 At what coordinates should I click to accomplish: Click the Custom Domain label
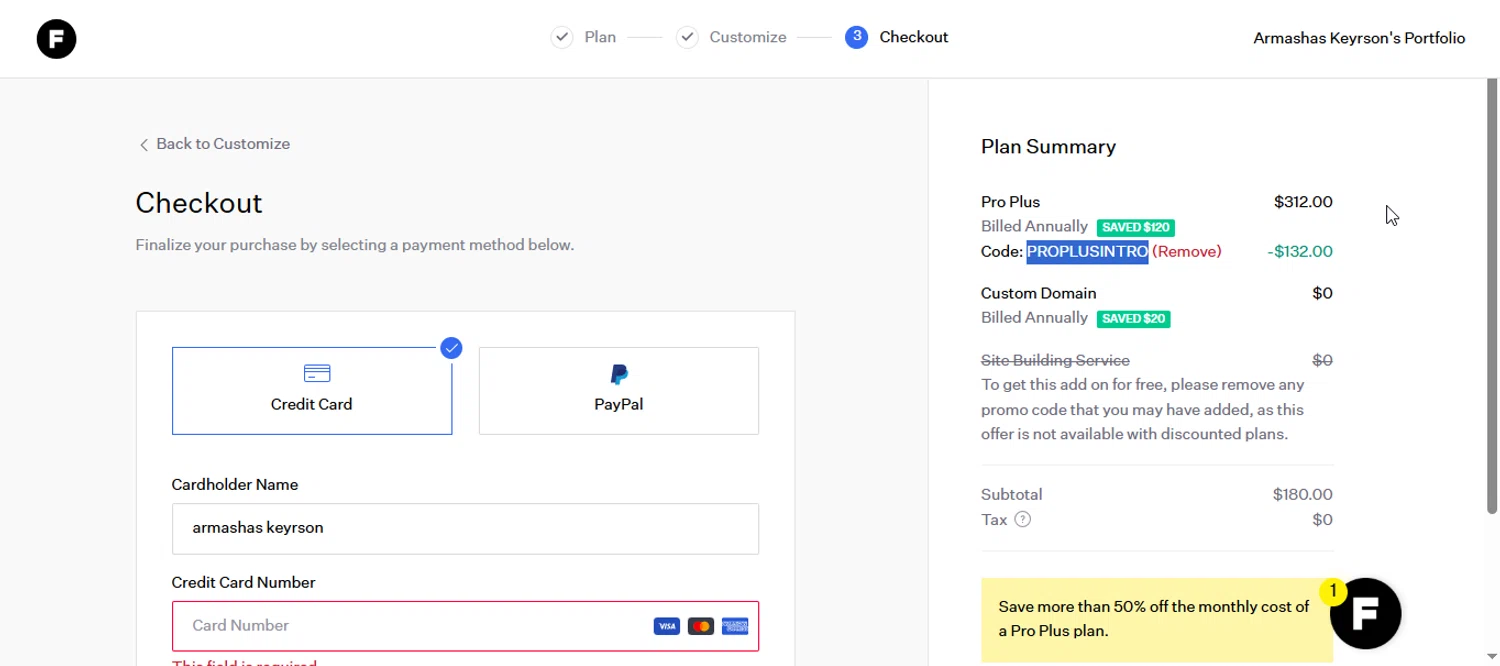point(1039,293)
